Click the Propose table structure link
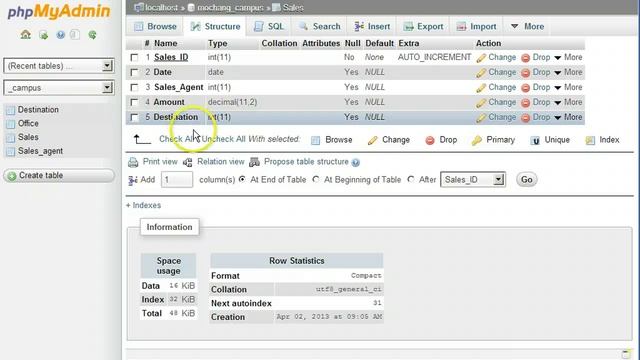This screenshot has width=640, height=360. 306,162
